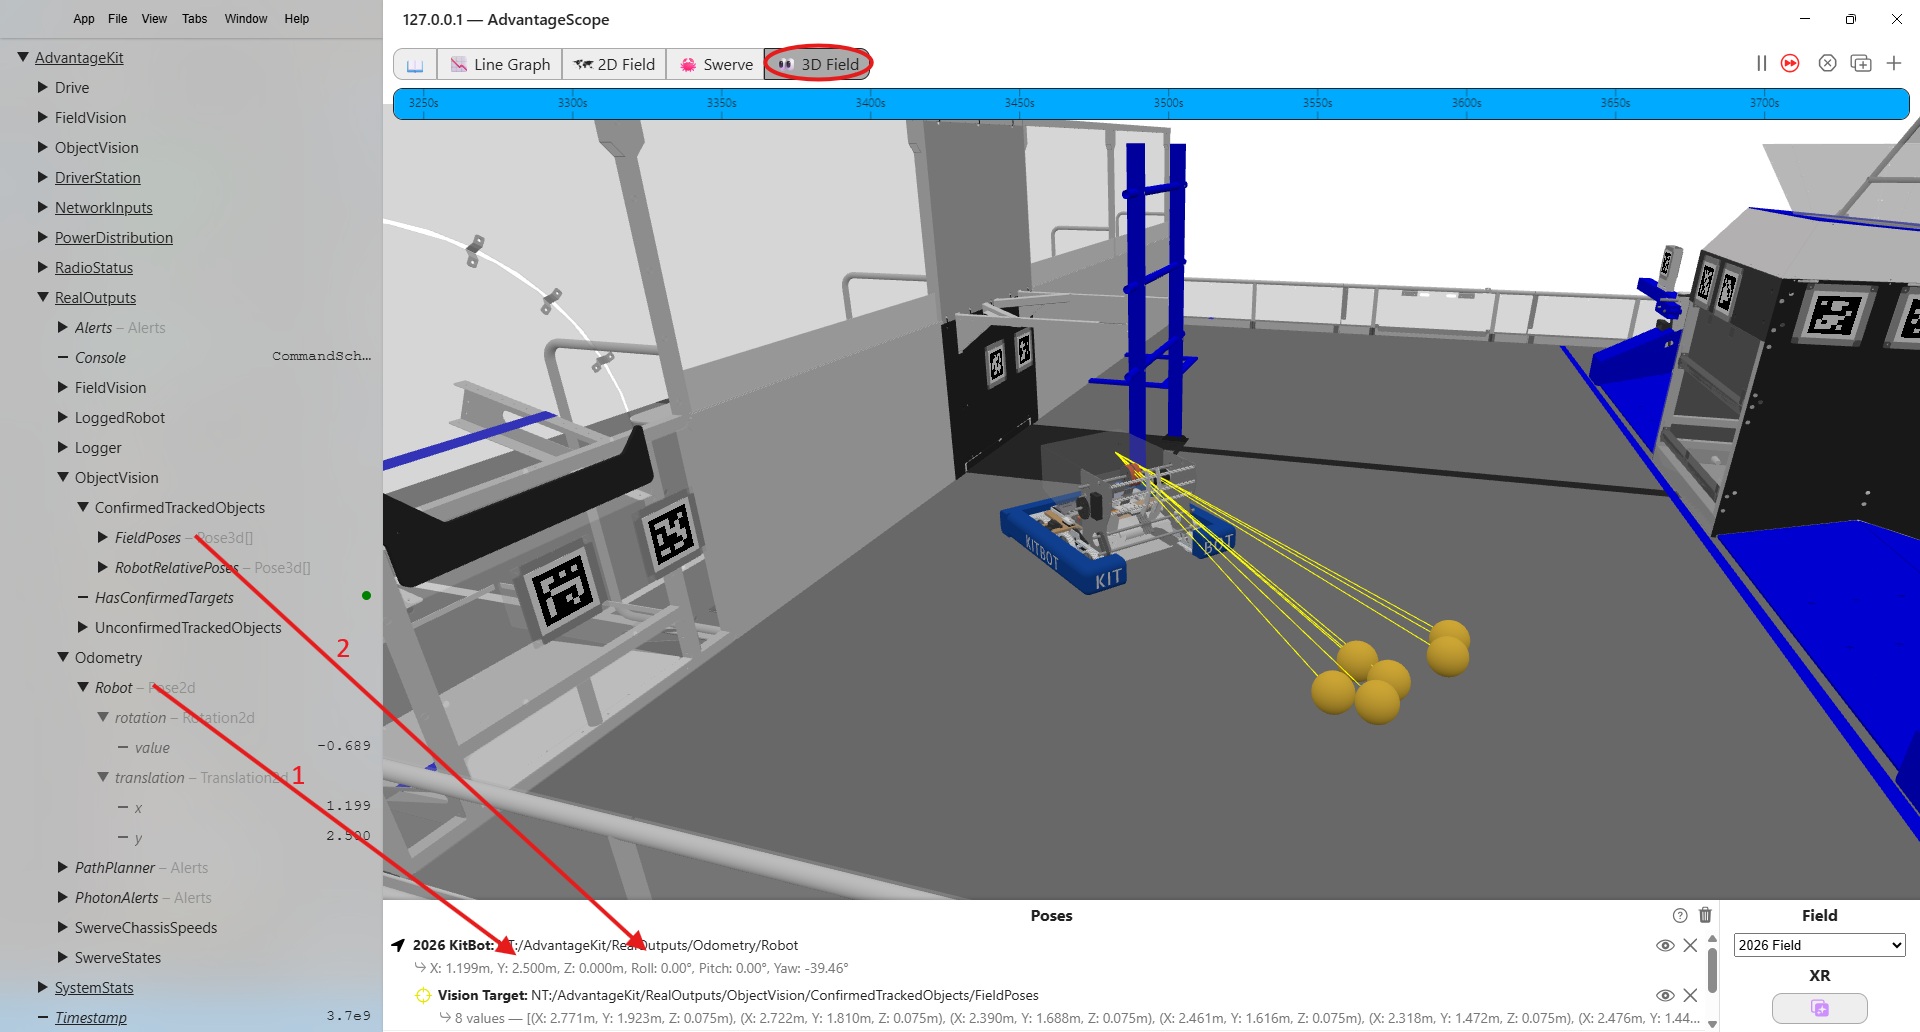The image size is (1920, 1032).
Task: Open pop-out window icon
Action: 1861,63
